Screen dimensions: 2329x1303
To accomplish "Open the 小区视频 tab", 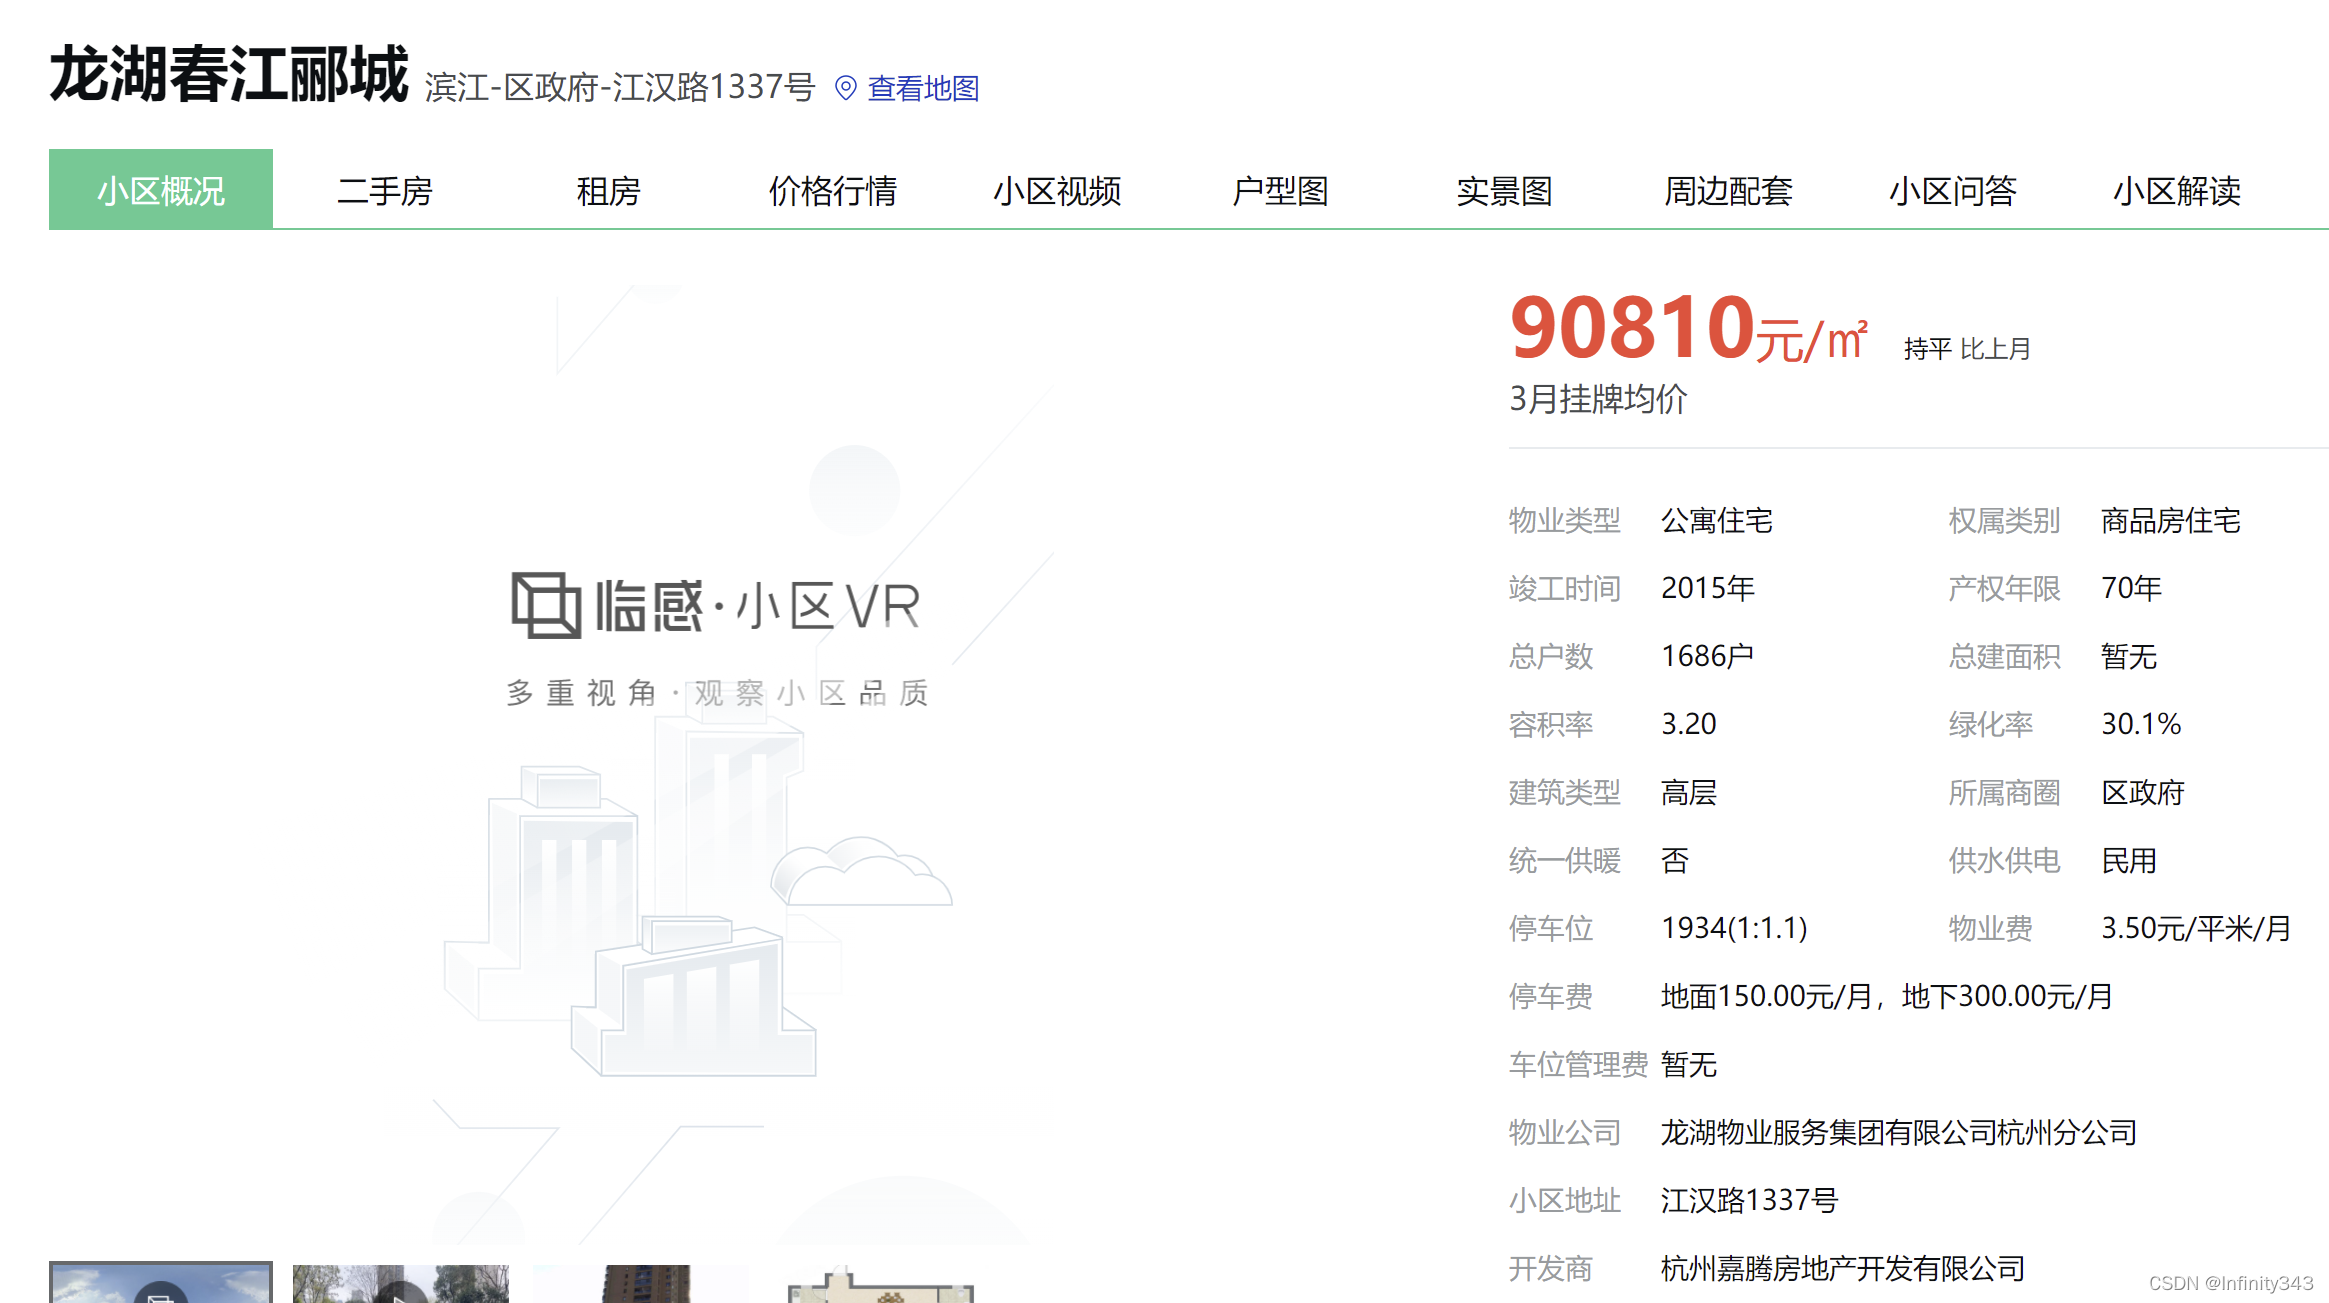I will [x=1056, y=190].
